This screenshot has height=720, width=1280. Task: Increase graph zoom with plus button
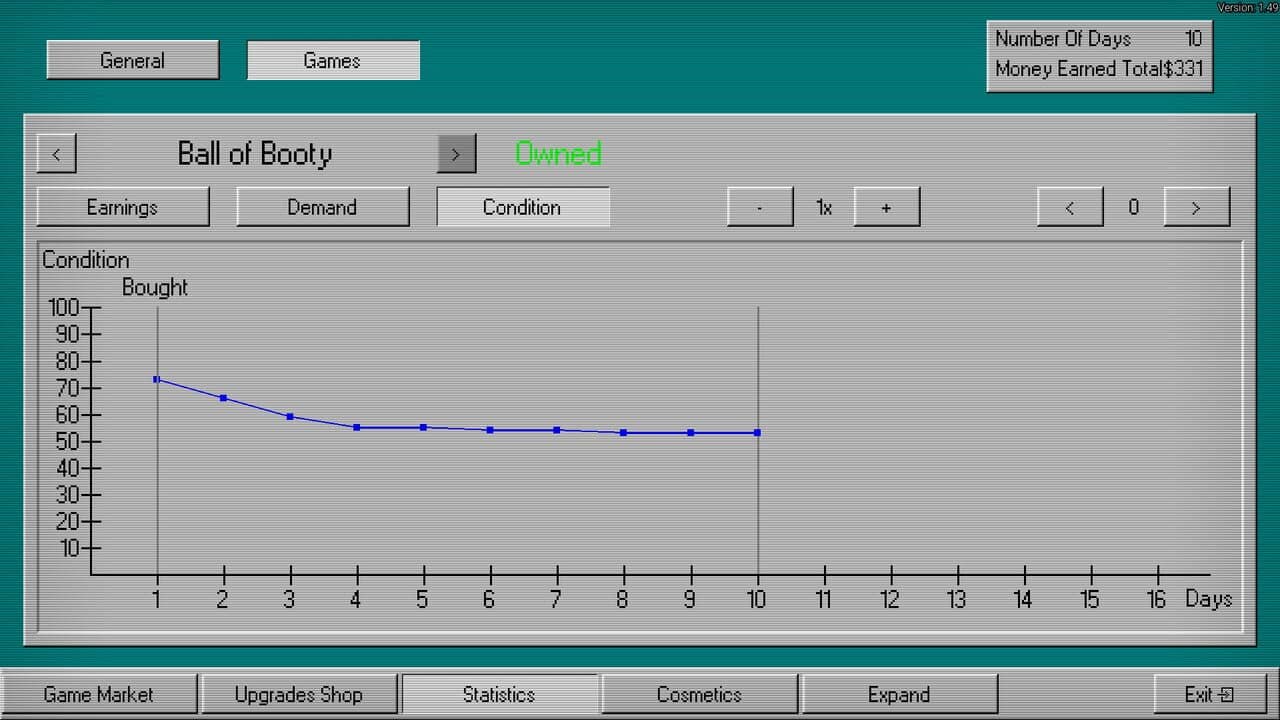887,207
